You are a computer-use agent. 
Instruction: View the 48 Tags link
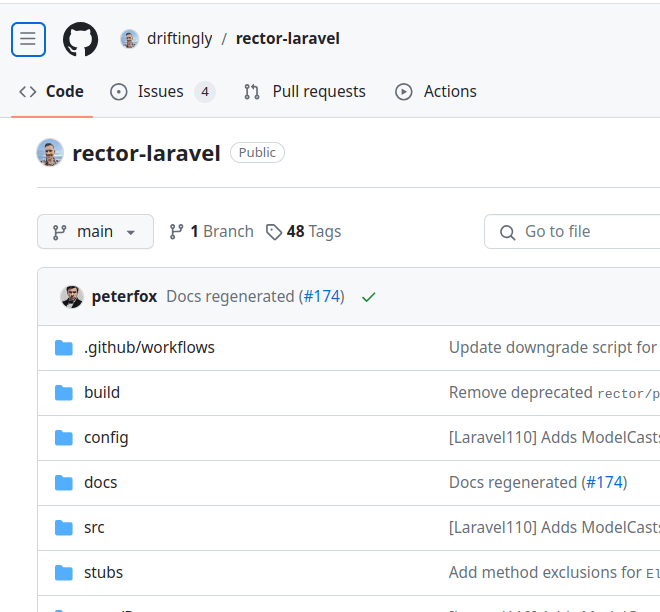(x=303, y=231)
